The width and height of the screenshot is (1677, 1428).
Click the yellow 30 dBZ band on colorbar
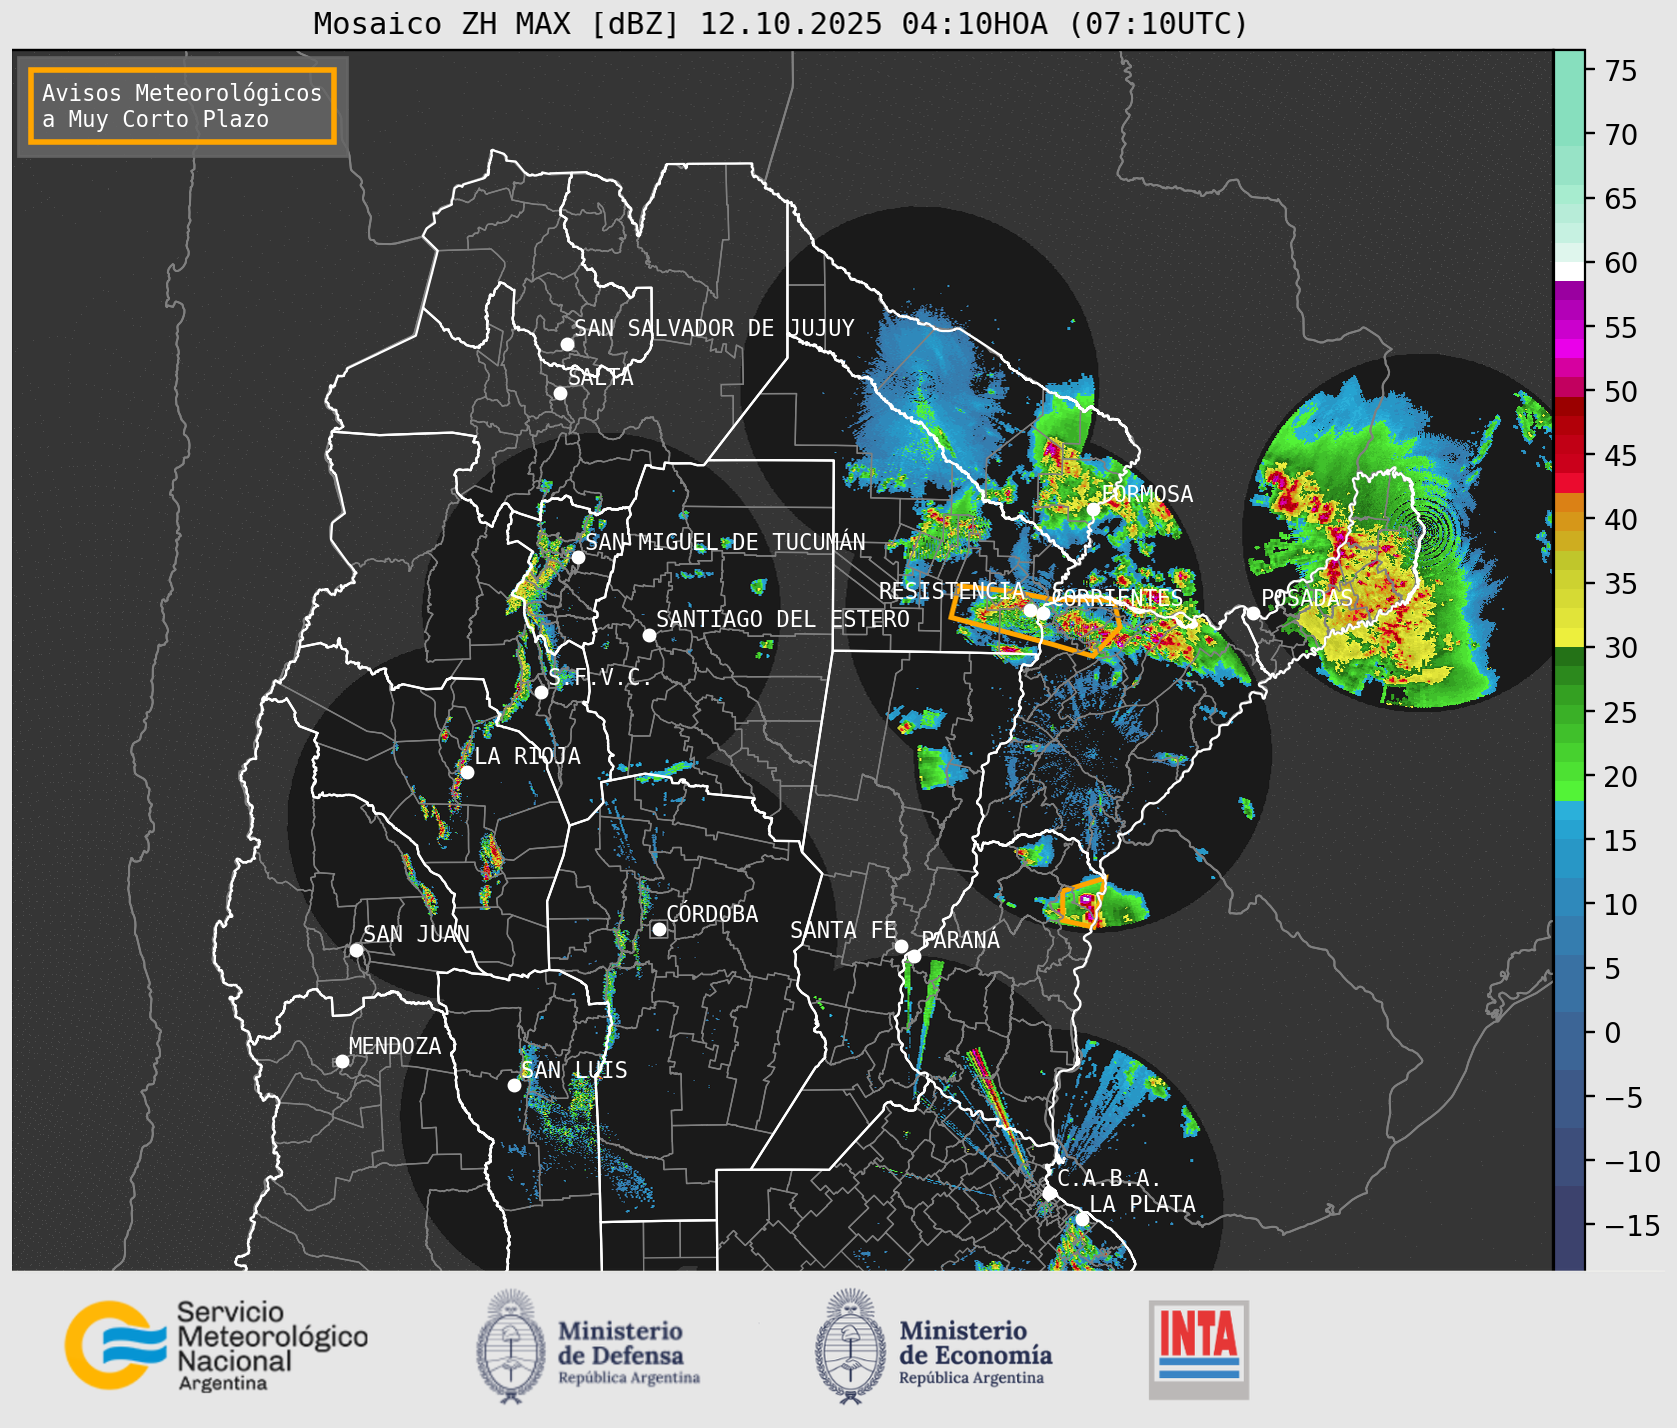point(1569,637)
